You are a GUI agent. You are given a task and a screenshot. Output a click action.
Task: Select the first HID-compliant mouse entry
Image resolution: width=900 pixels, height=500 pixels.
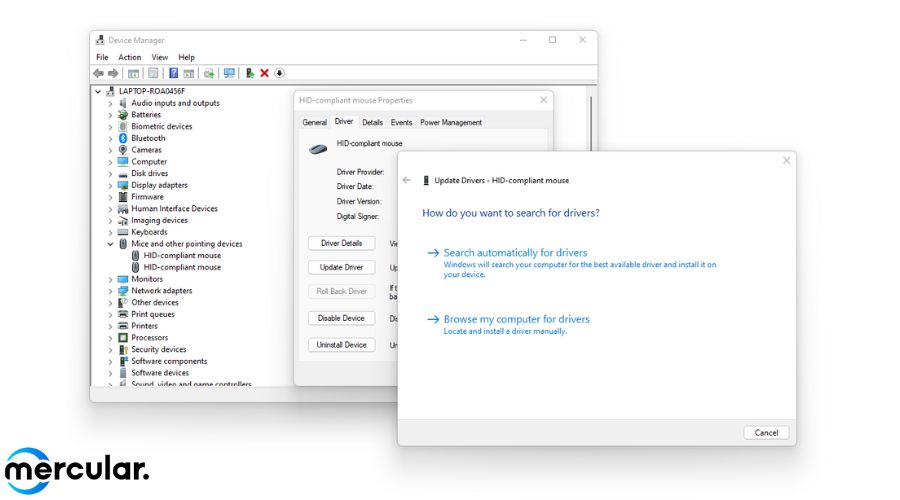tap(182, 255)
